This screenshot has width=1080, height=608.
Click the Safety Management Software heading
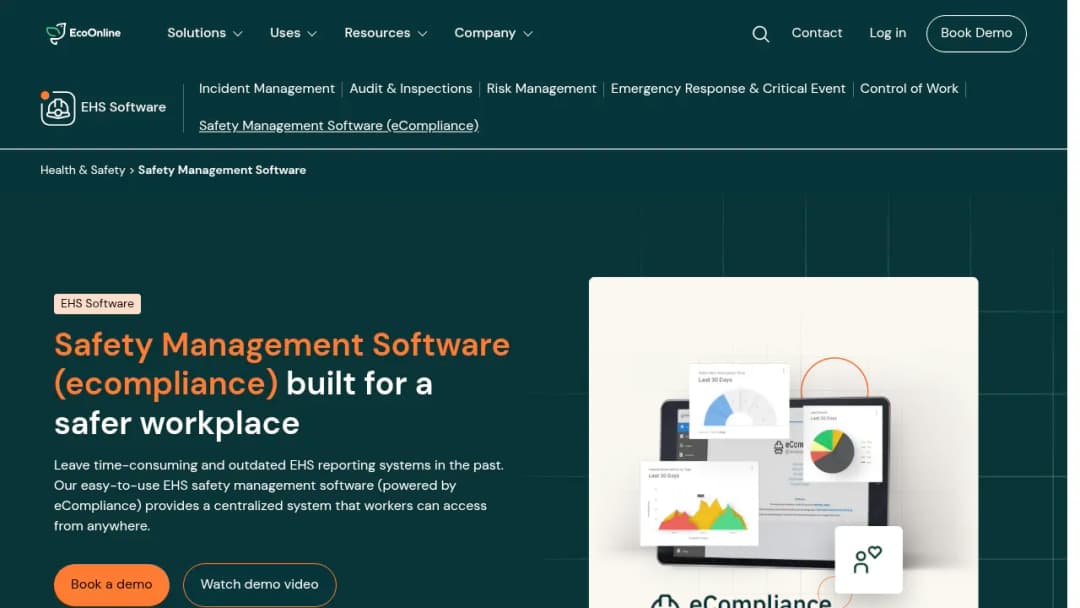click(282, 384)
